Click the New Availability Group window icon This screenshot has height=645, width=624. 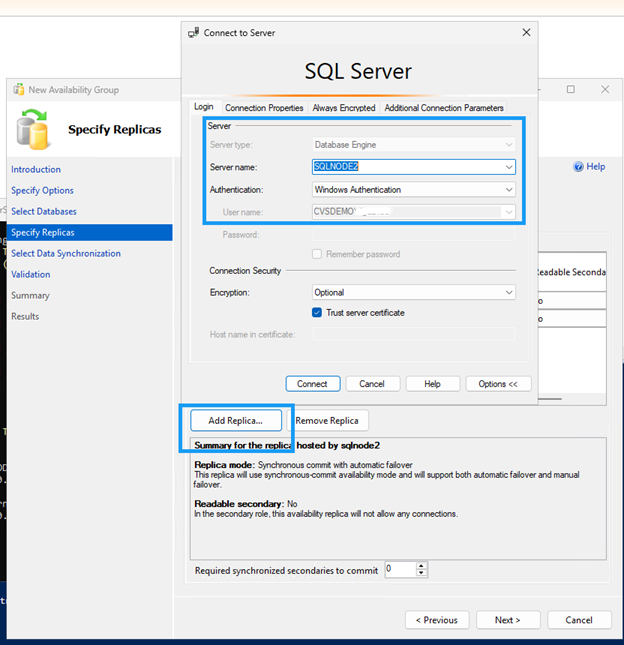point(18,90)
